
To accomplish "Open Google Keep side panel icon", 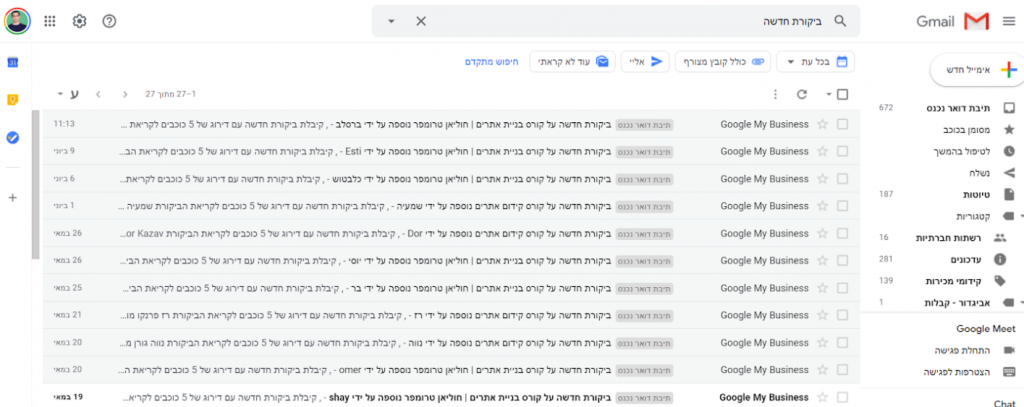I will pyautogui.click(x=12, y=100).
